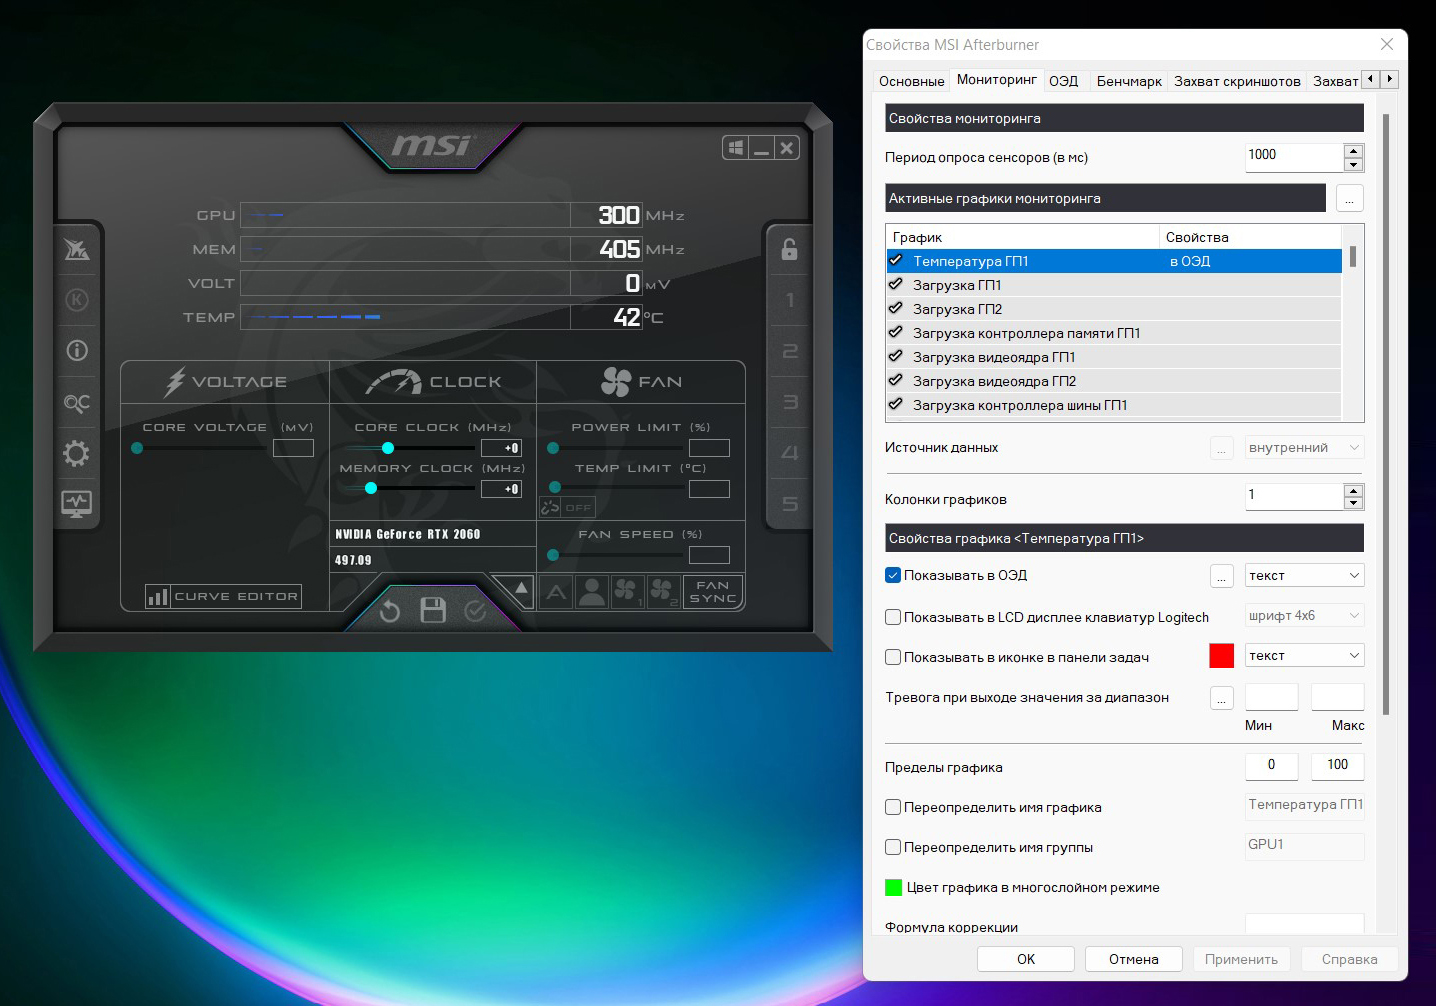The image size is (1436, 1006).
Task: Open the шрифт 4x6 font dropdown
Action: pyautogui.click(x=1304, y=615)
